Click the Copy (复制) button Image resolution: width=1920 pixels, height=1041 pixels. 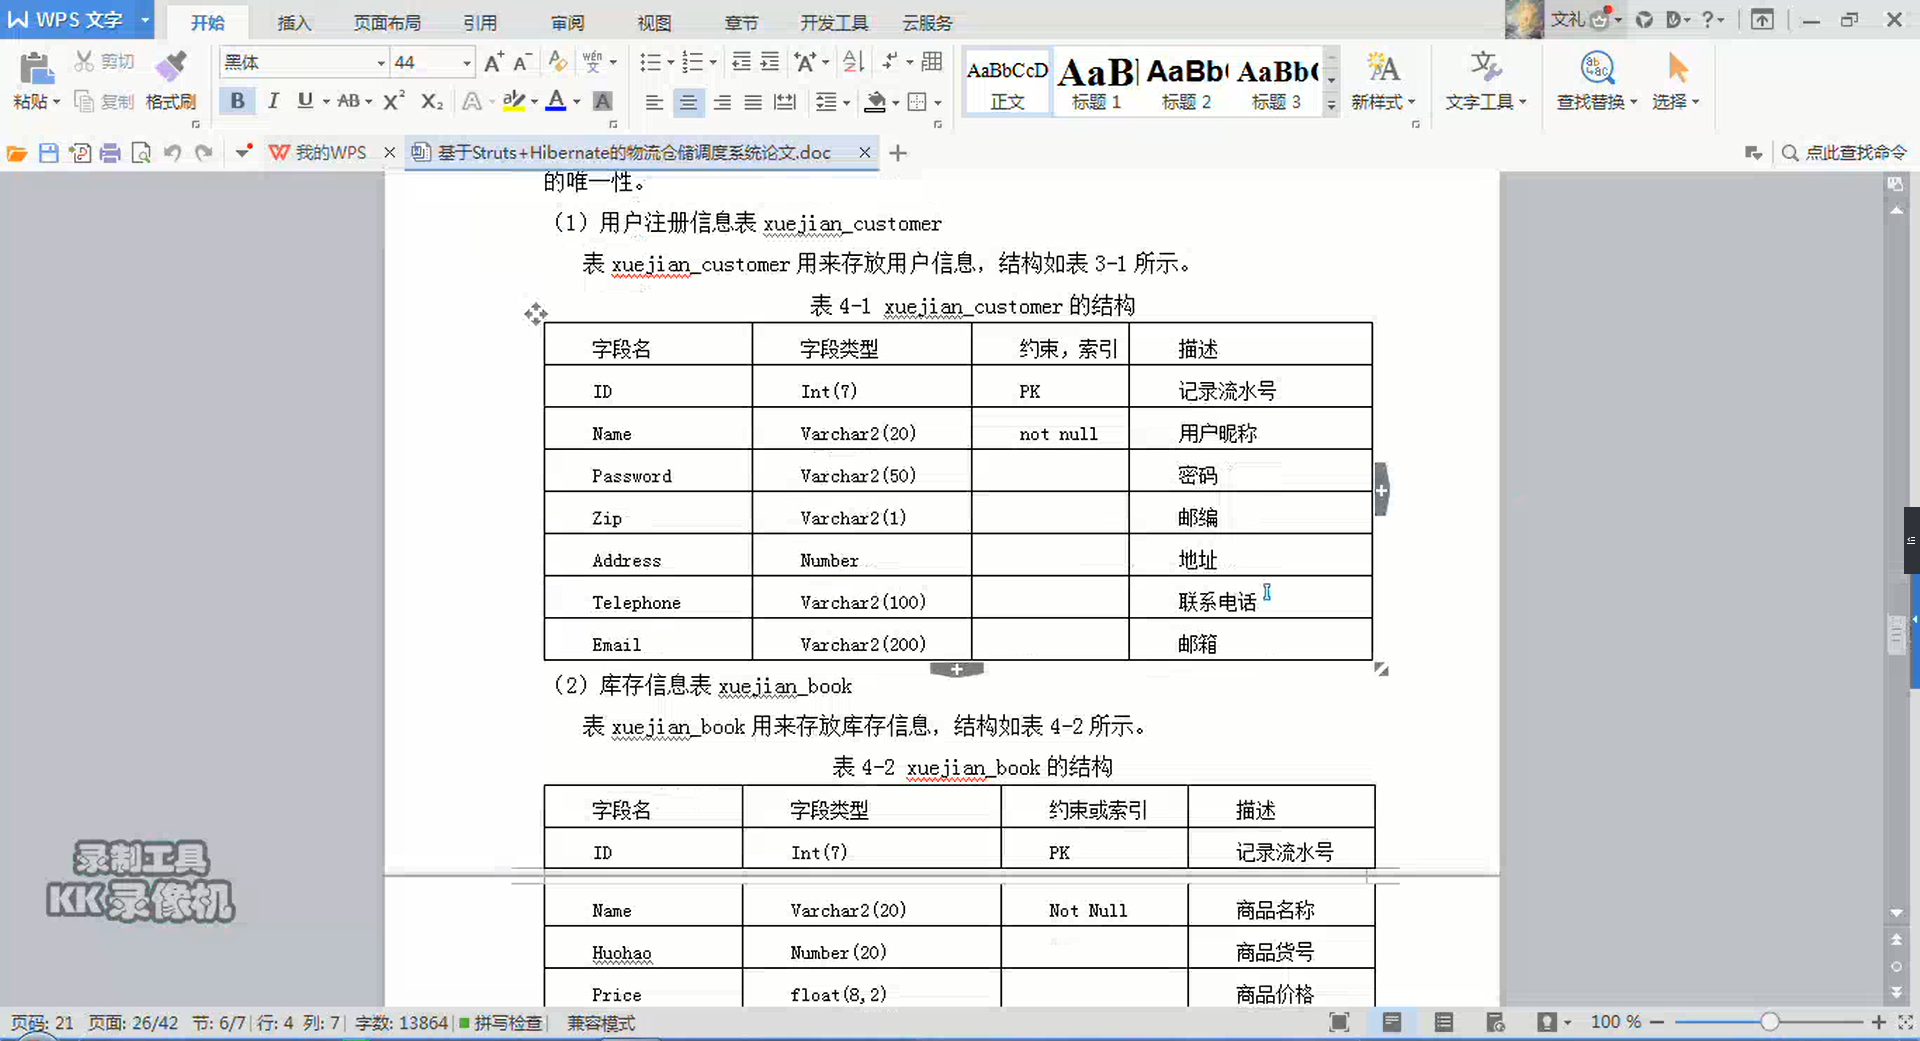click(104, 101)
